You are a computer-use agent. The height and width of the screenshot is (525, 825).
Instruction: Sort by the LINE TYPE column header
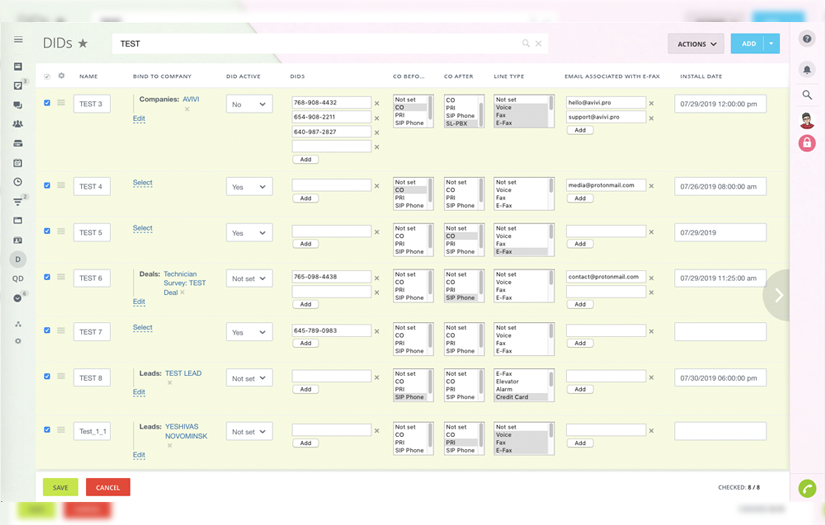coord(508,76)
